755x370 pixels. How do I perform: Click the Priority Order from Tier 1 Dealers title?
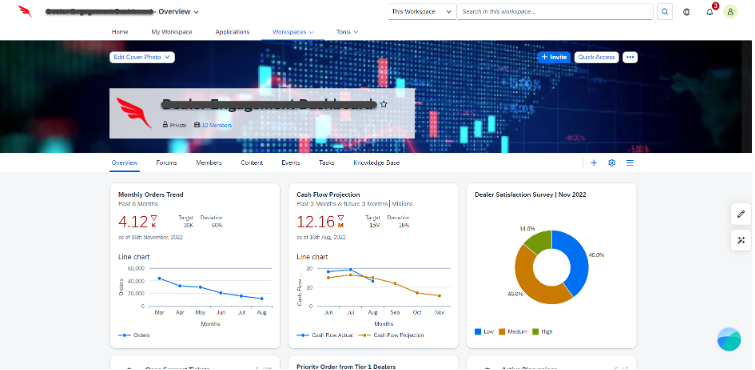[346, 367]
